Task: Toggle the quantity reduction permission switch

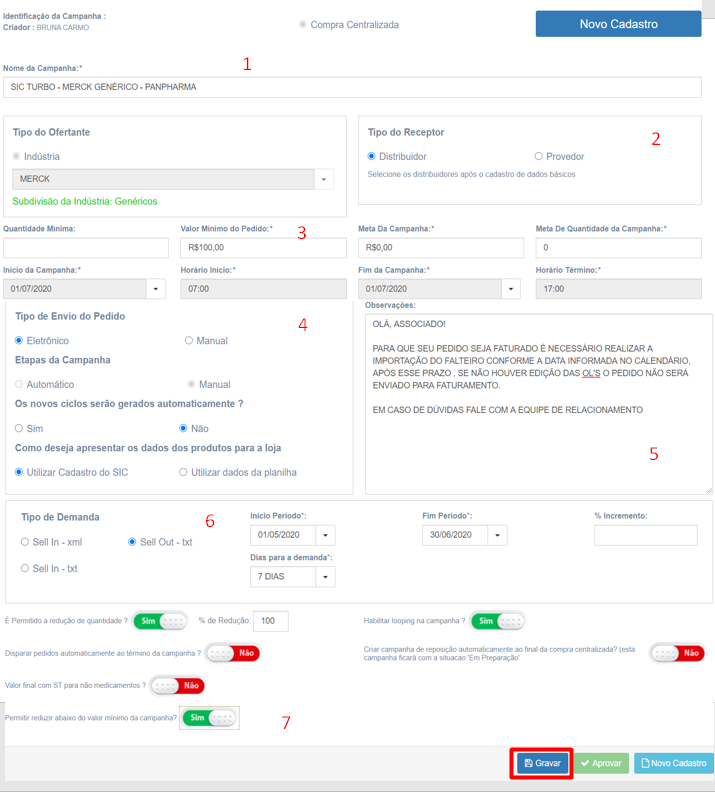Action: [160, 621]
